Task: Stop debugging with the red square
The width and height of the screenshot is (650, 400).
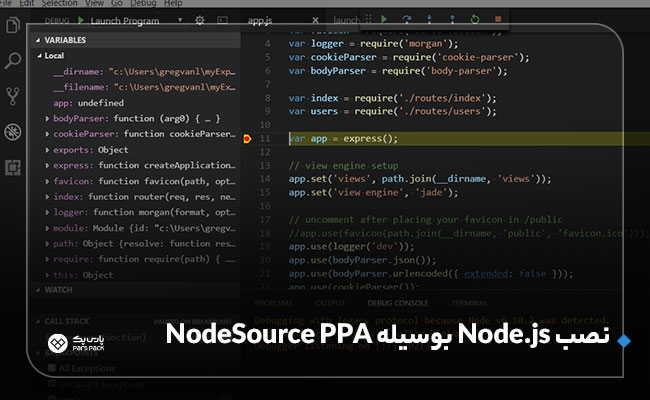Action: [498, 19]
